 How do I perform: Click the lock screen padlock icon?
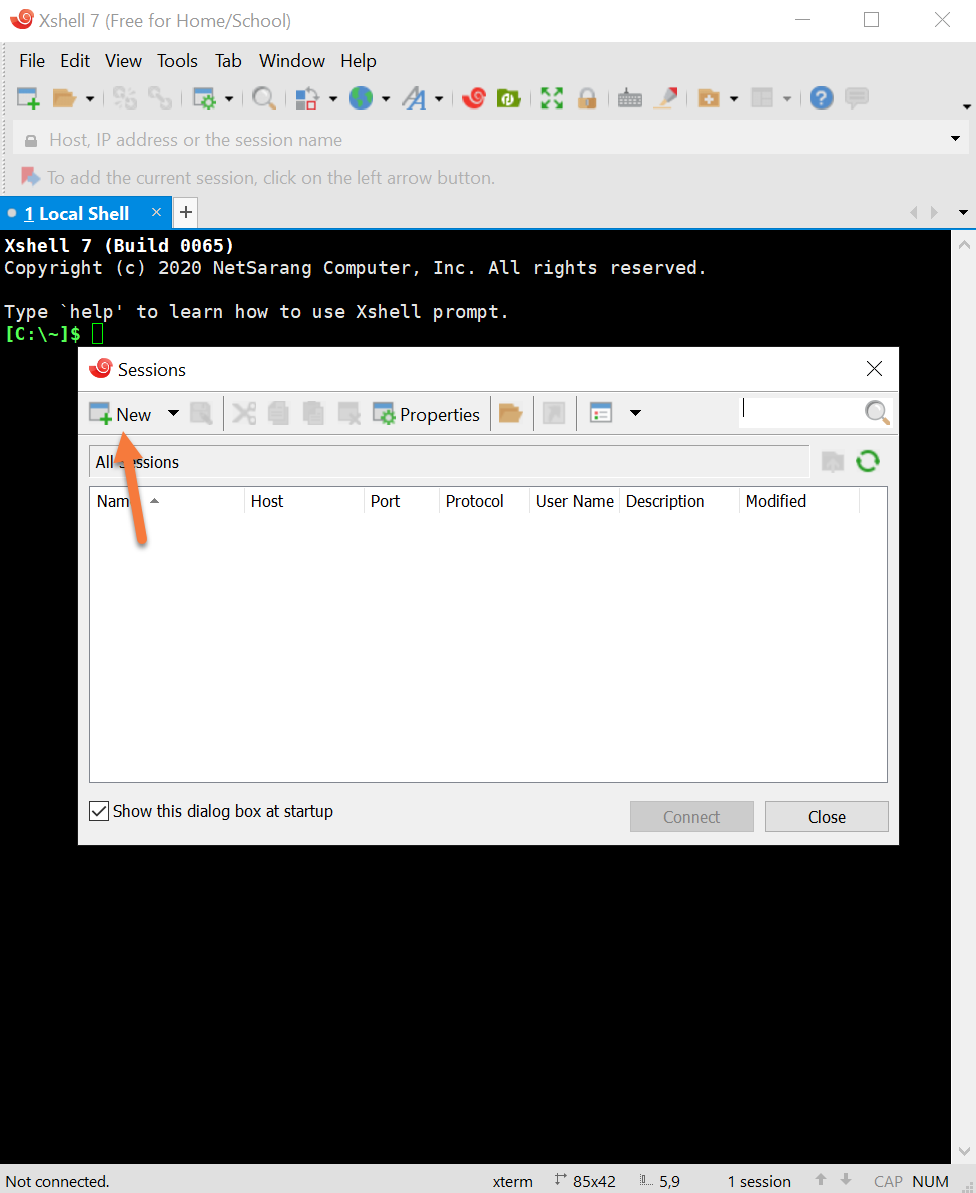pos(587,98)
